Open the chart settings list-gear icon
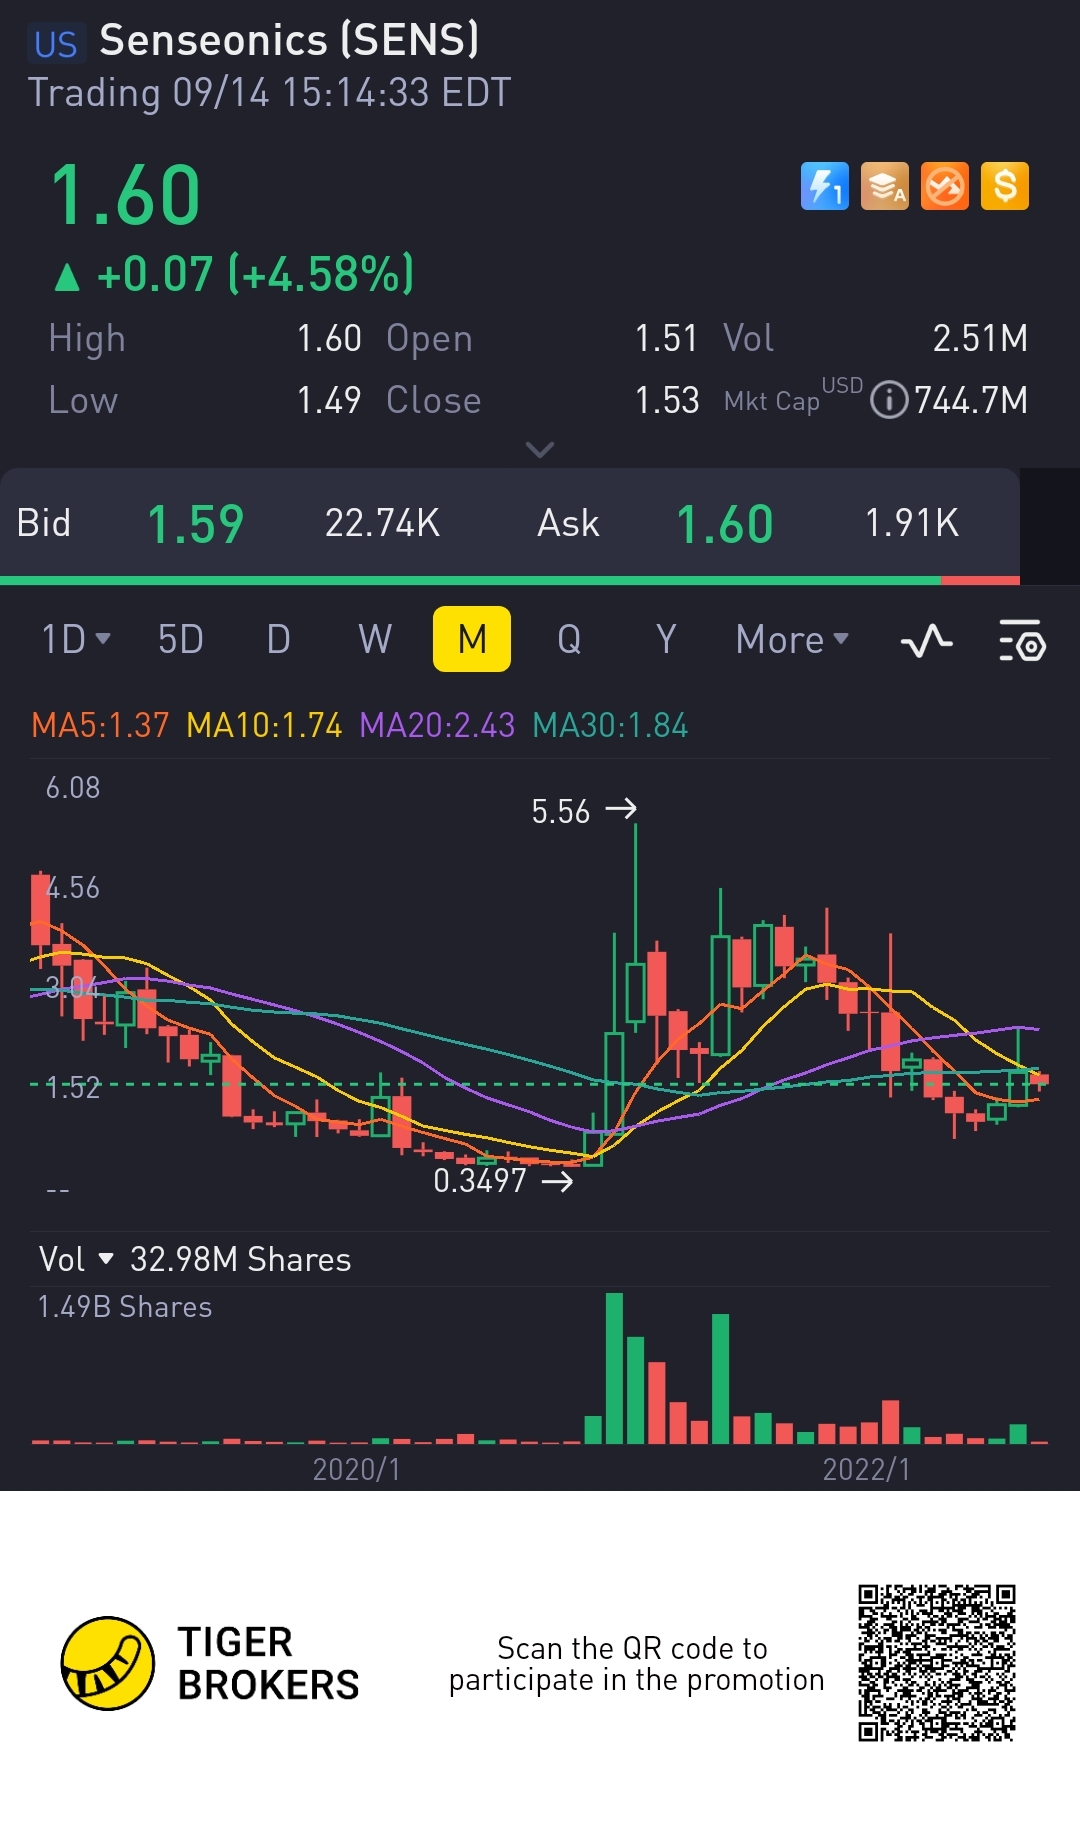This screenshot has width=1080, height=1836. 1022,640
